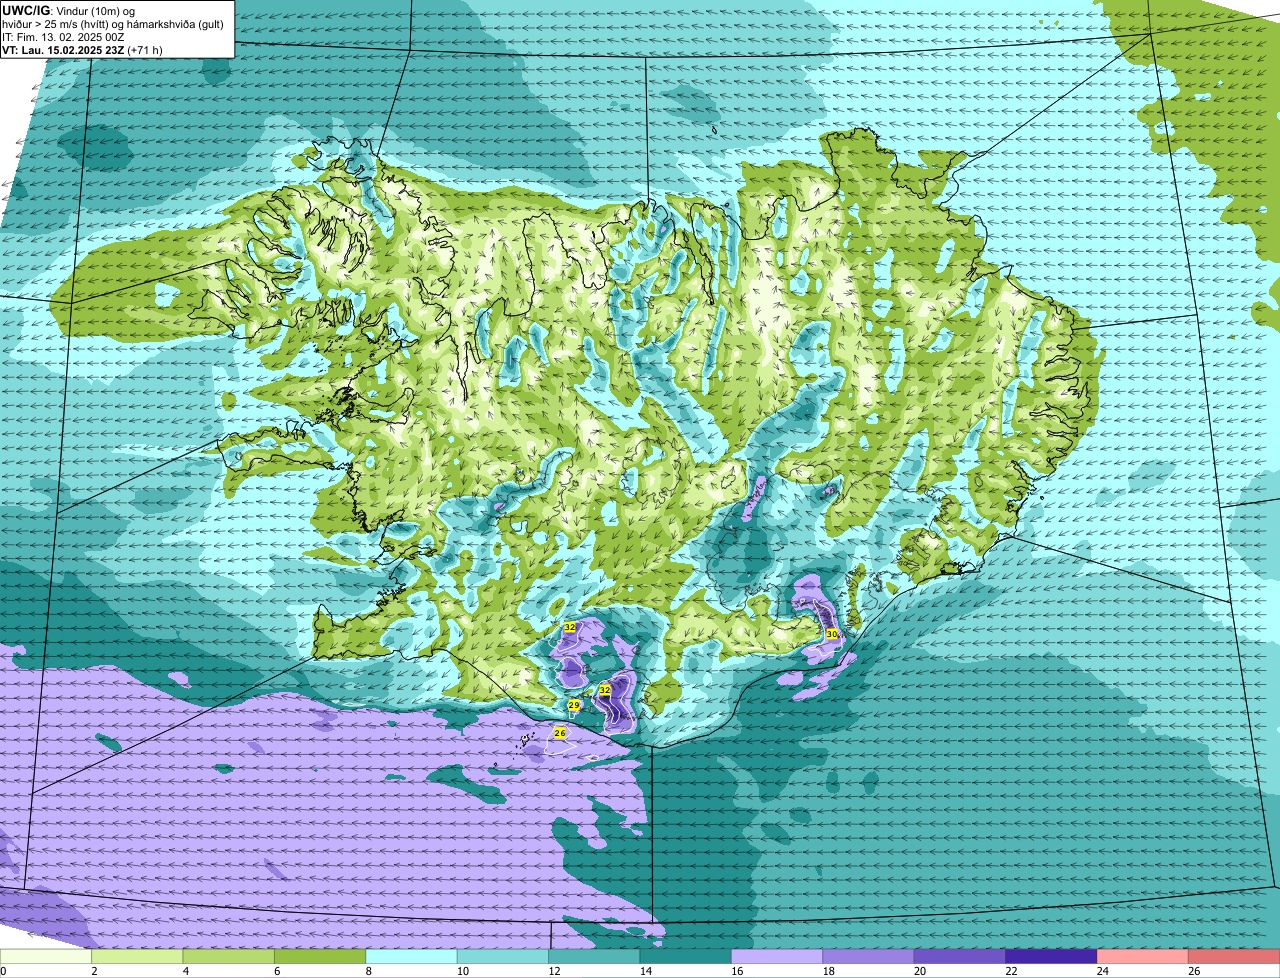Screen dimensions: 1280x978
Task: Click the 32 gust label right above the 29 label
Action: (605, 690)
